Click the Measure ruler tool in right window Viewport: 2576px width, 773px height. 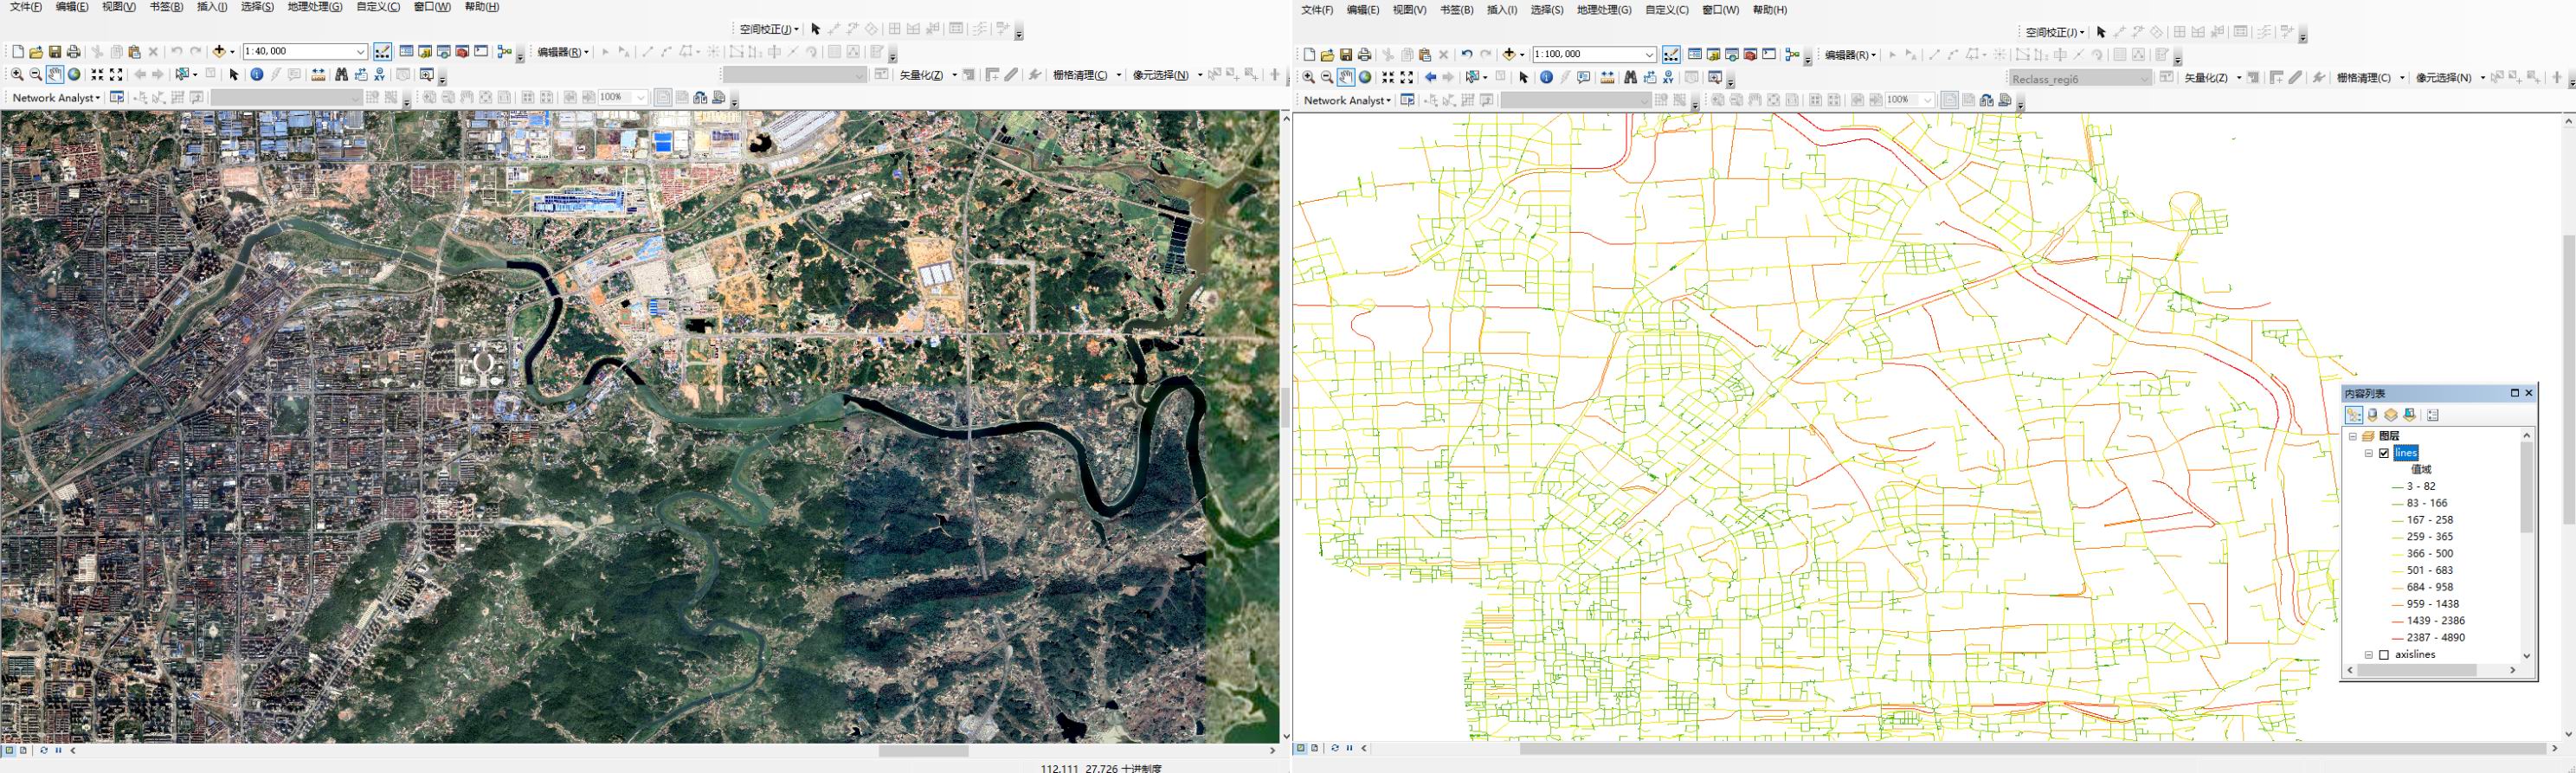(x=1607, y=78)
